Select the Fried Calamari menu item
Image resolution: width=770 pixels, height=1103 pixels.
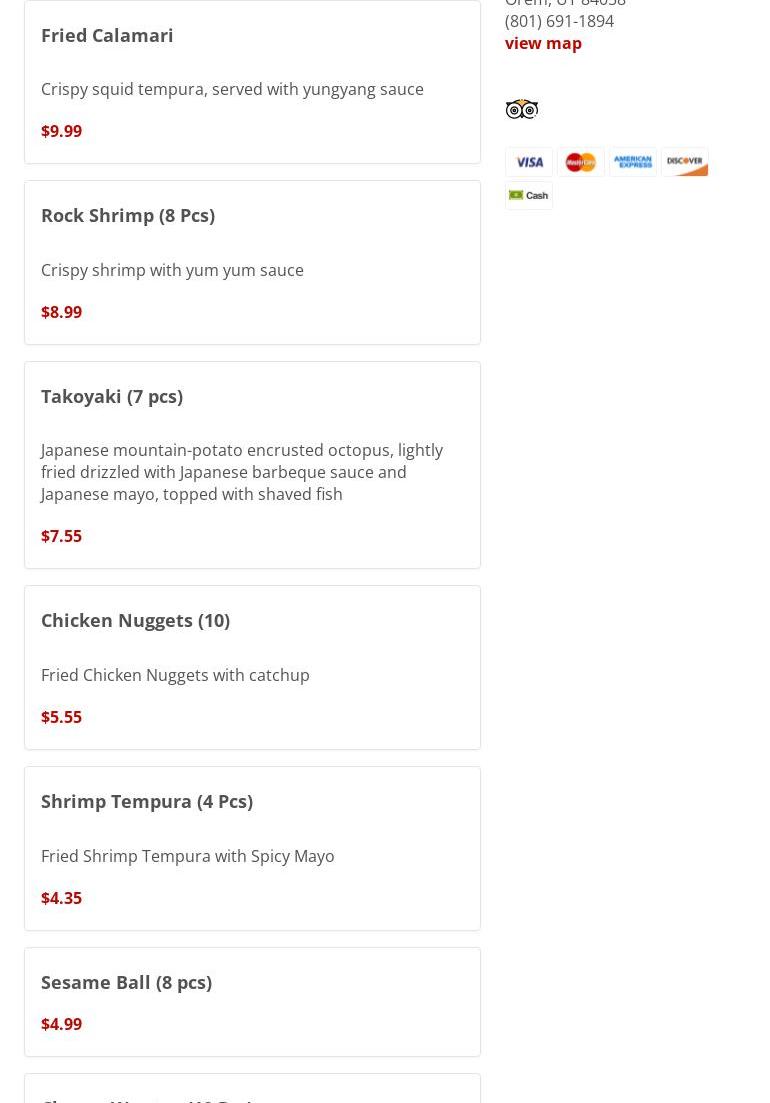click(107, 35)
